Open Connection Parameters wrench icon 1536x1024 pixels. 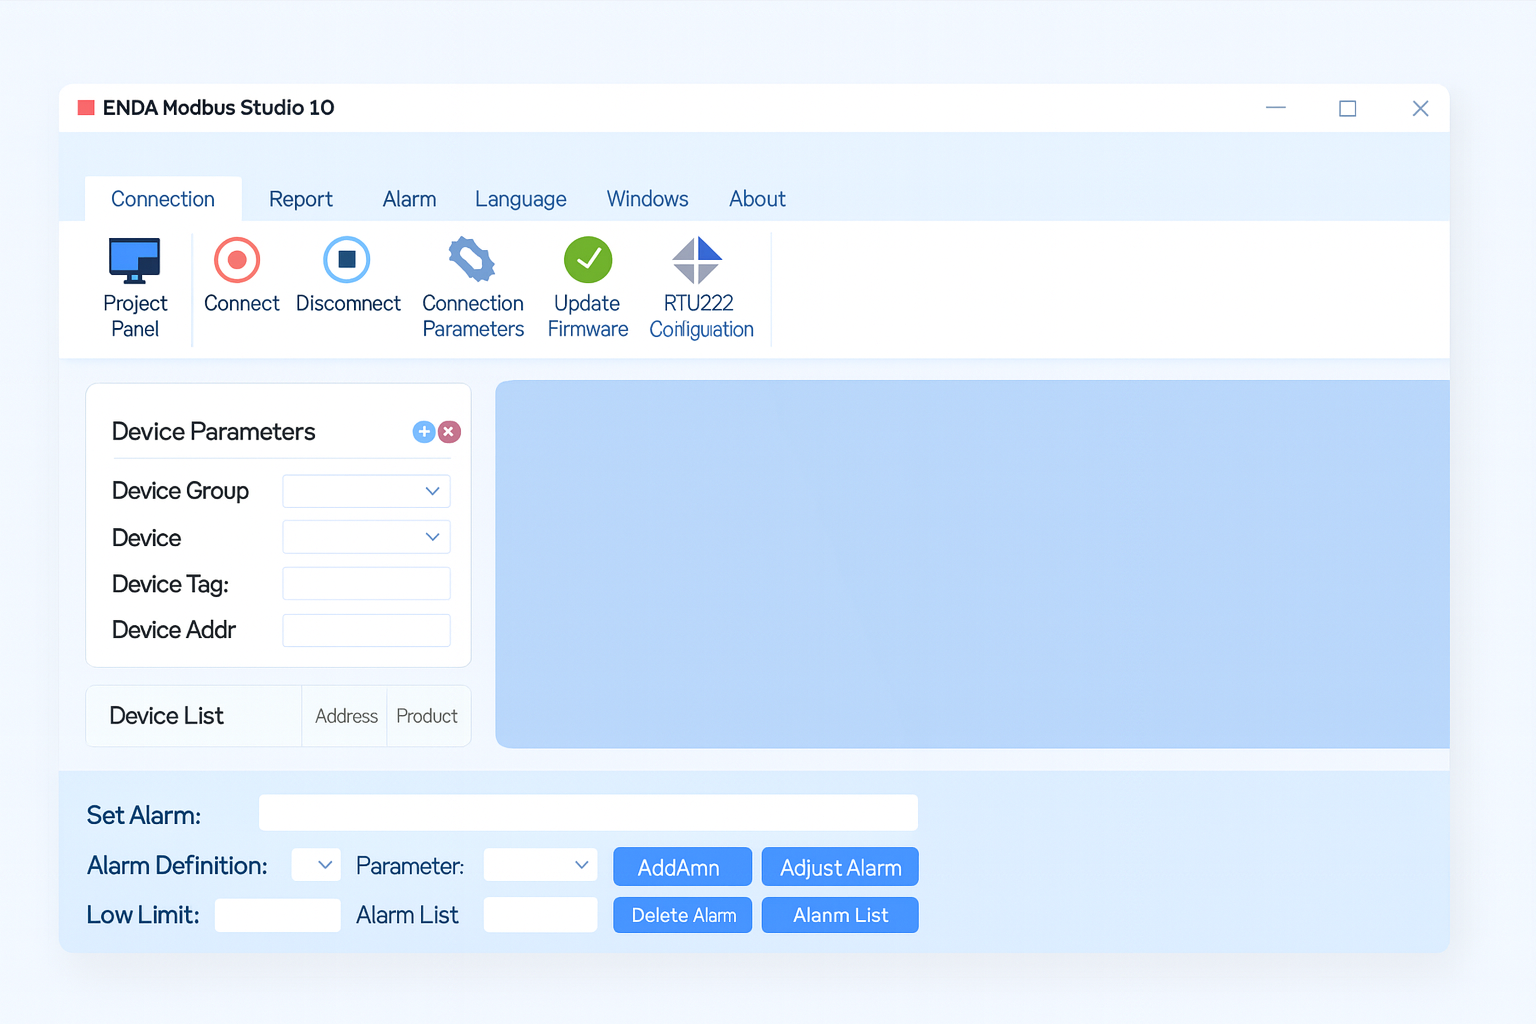click(472, 260)
